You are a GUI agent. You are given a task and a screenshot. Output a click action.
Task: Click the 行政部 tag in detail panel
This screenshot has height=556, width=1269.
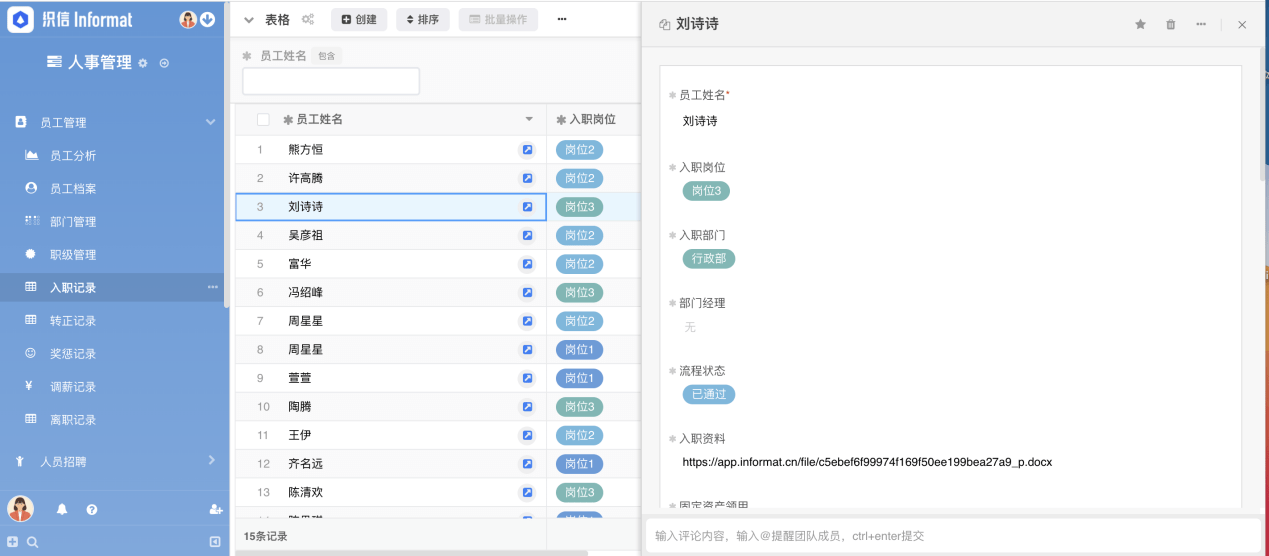point(709,259)
